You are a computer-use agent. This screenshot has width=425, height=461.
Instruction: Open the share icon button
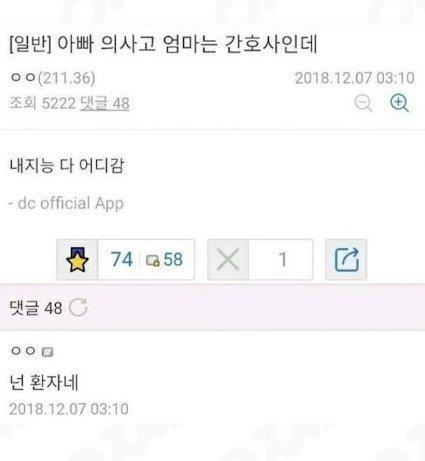[346, 260]
